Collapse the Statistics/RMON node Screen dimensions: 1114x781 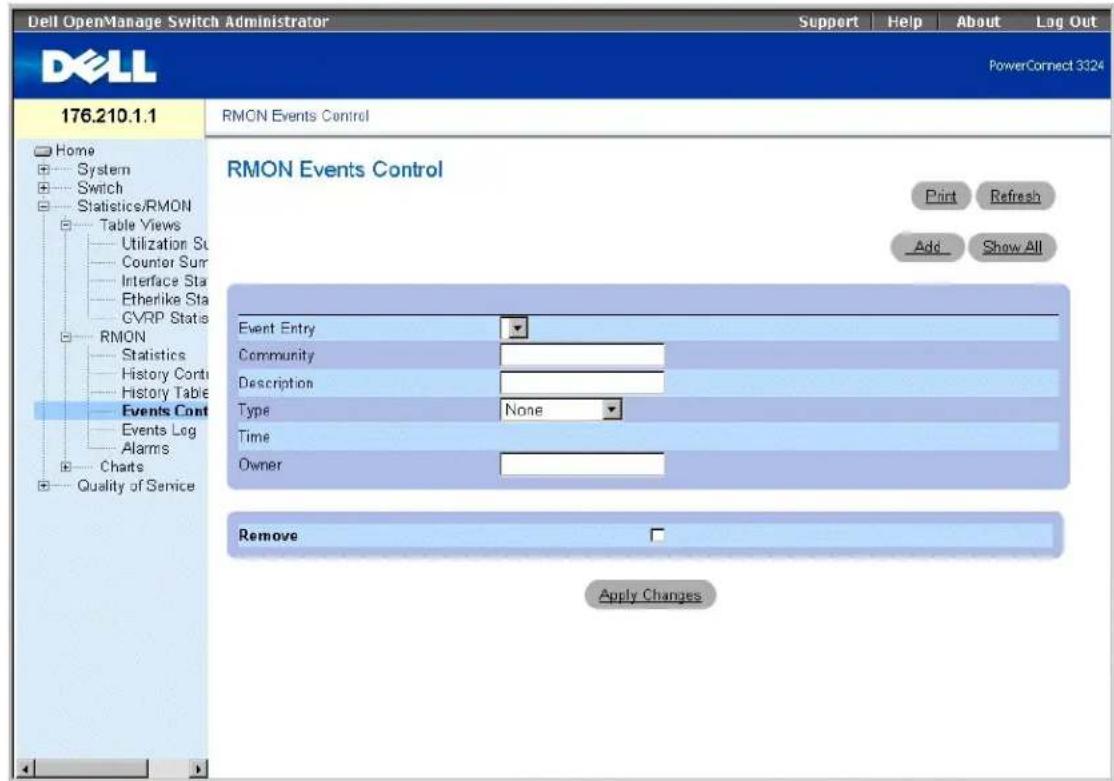tap(44, 207)
